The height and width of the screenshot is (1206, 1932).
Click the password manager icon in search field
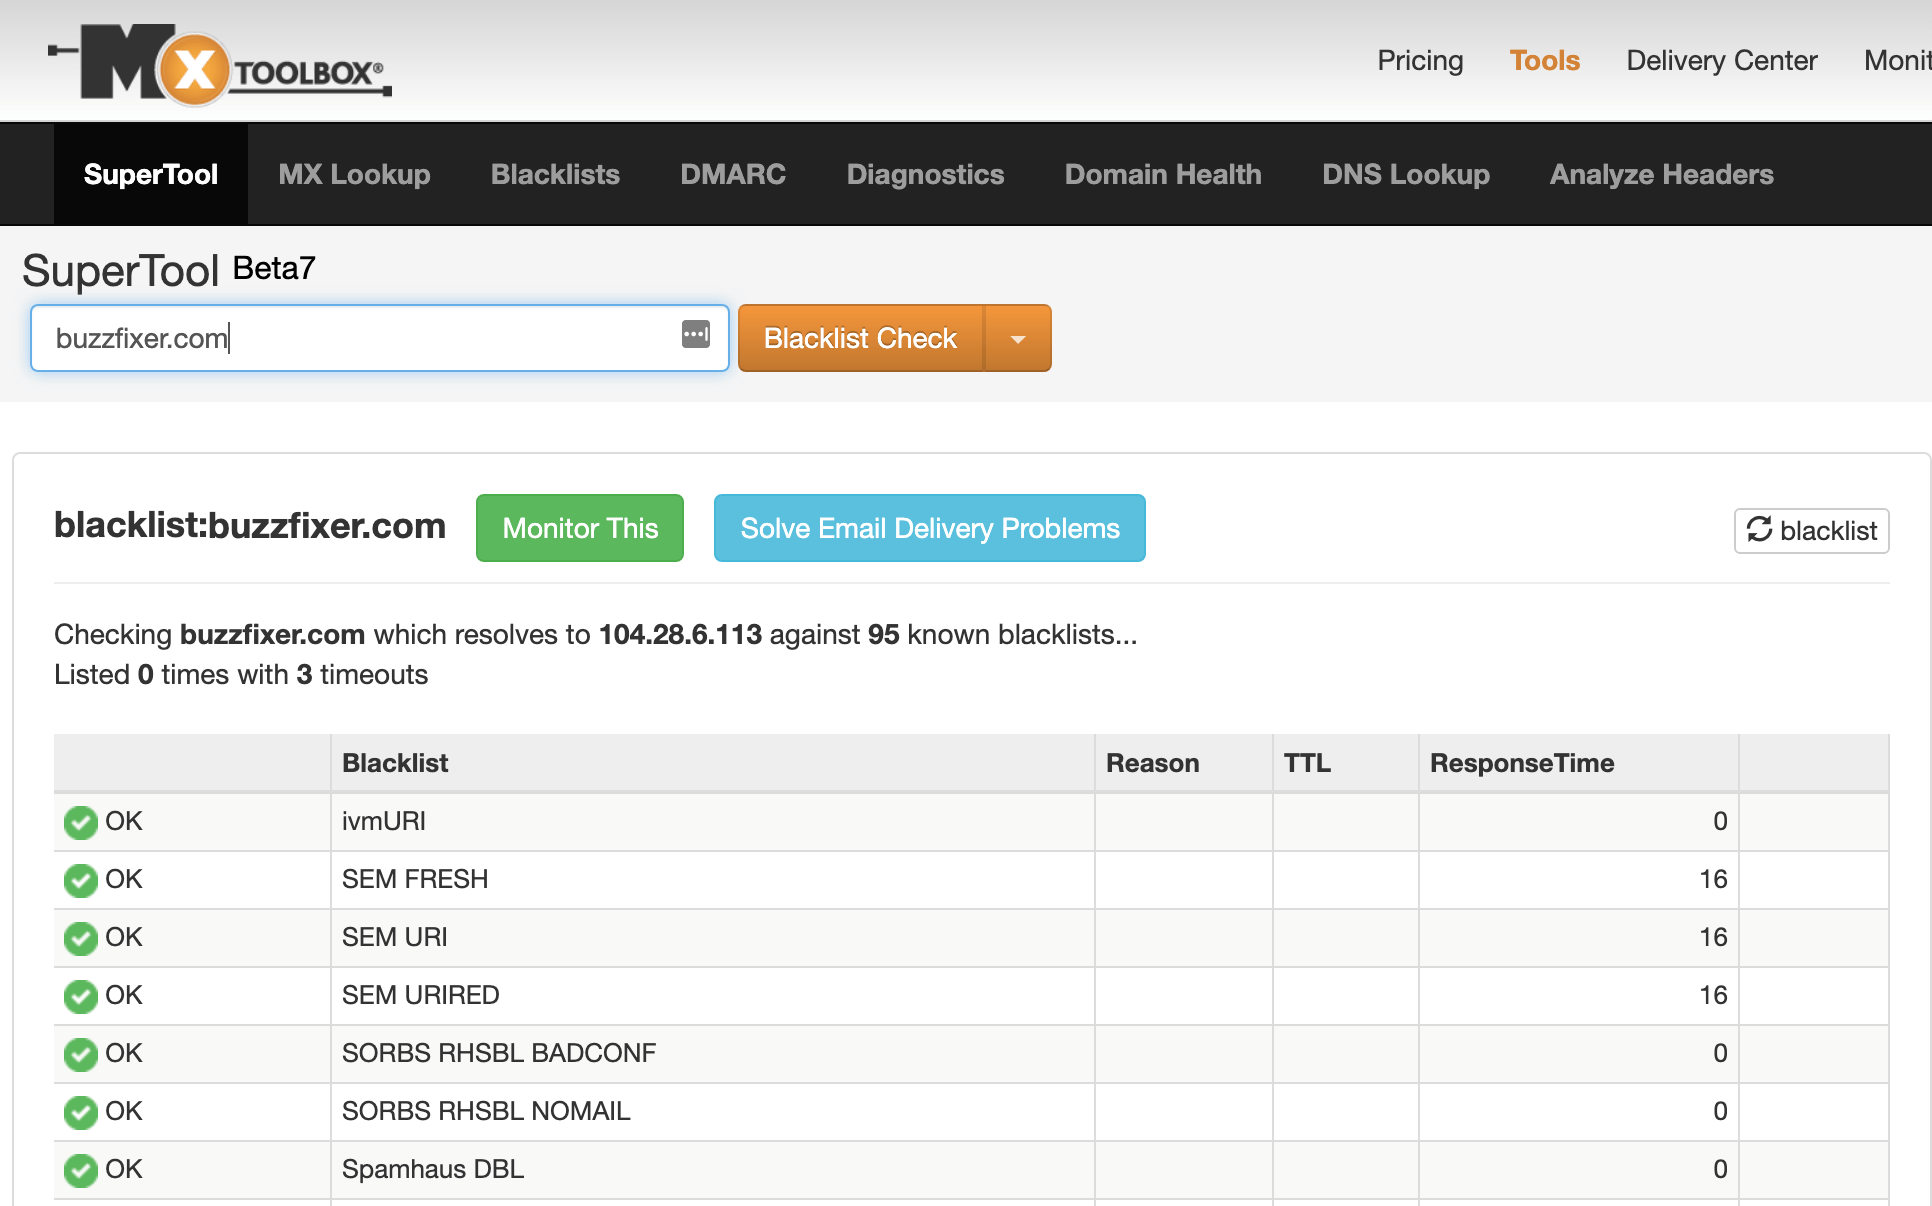tap(696, 335)
